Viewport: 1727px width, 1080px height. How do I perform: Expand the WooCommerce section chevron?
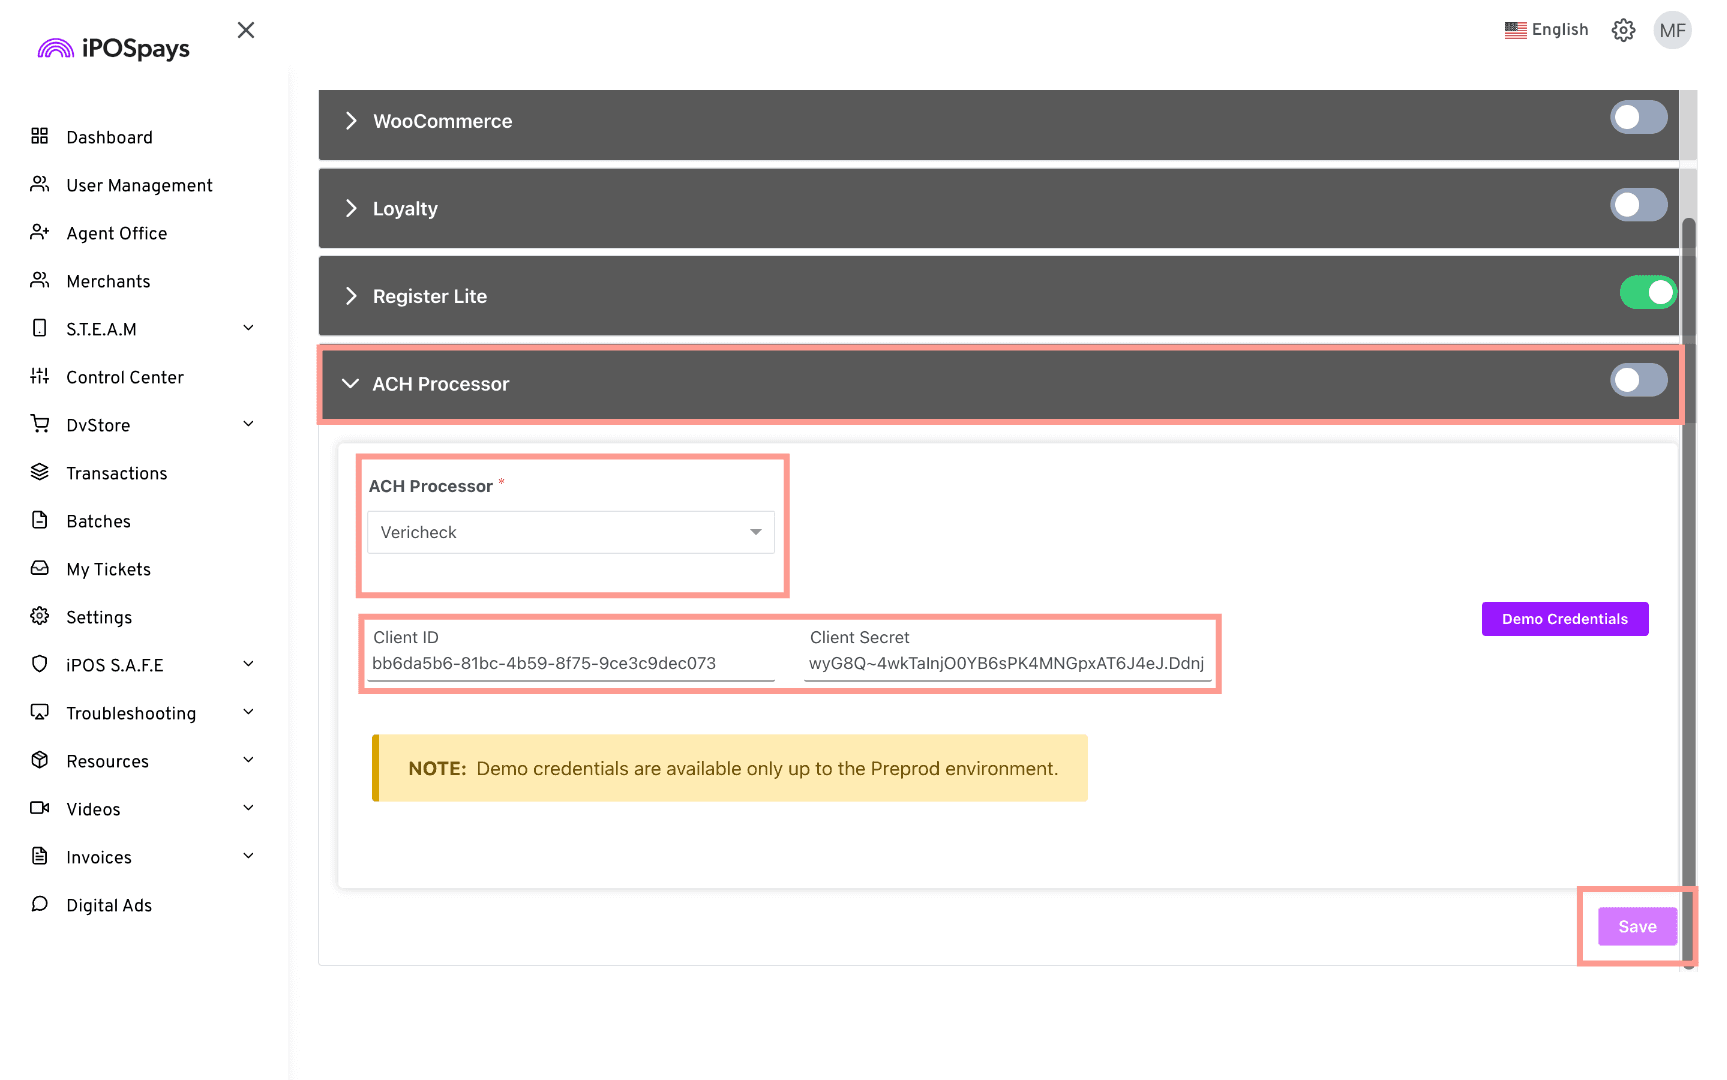[x=351, y=121]
